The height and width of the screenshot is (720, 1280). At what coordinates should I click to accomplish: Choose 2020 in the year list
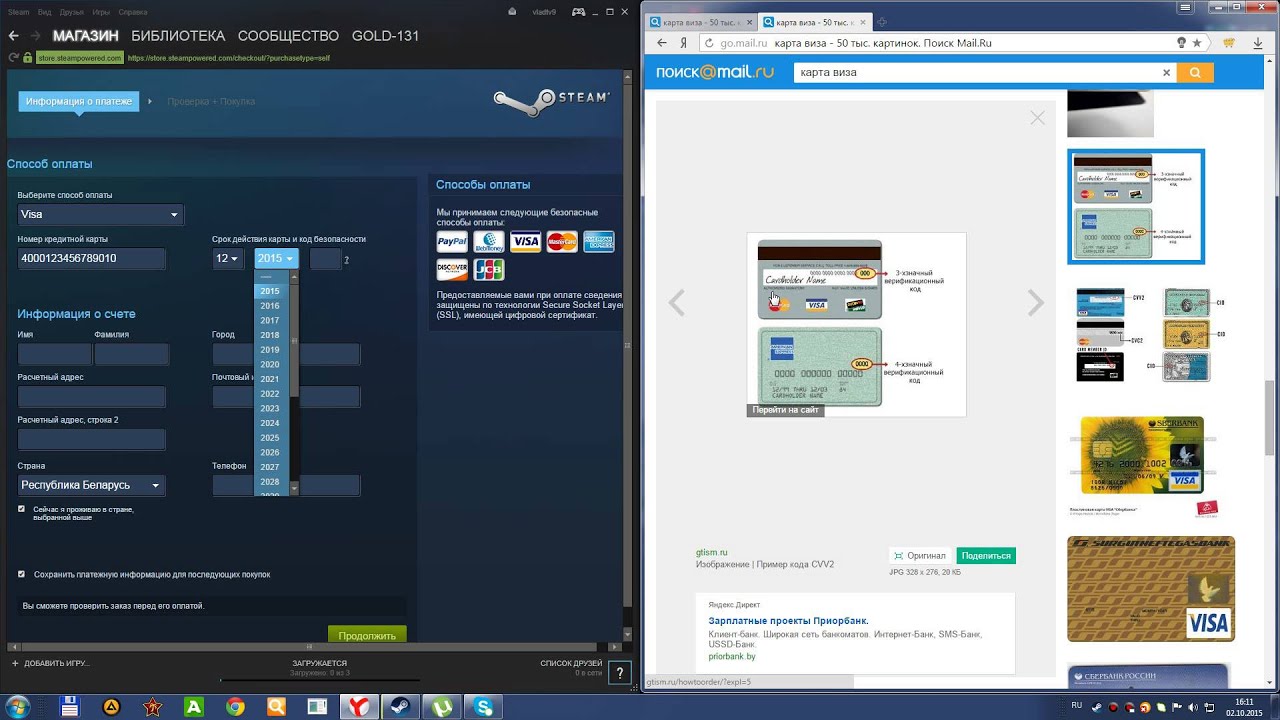270,364
